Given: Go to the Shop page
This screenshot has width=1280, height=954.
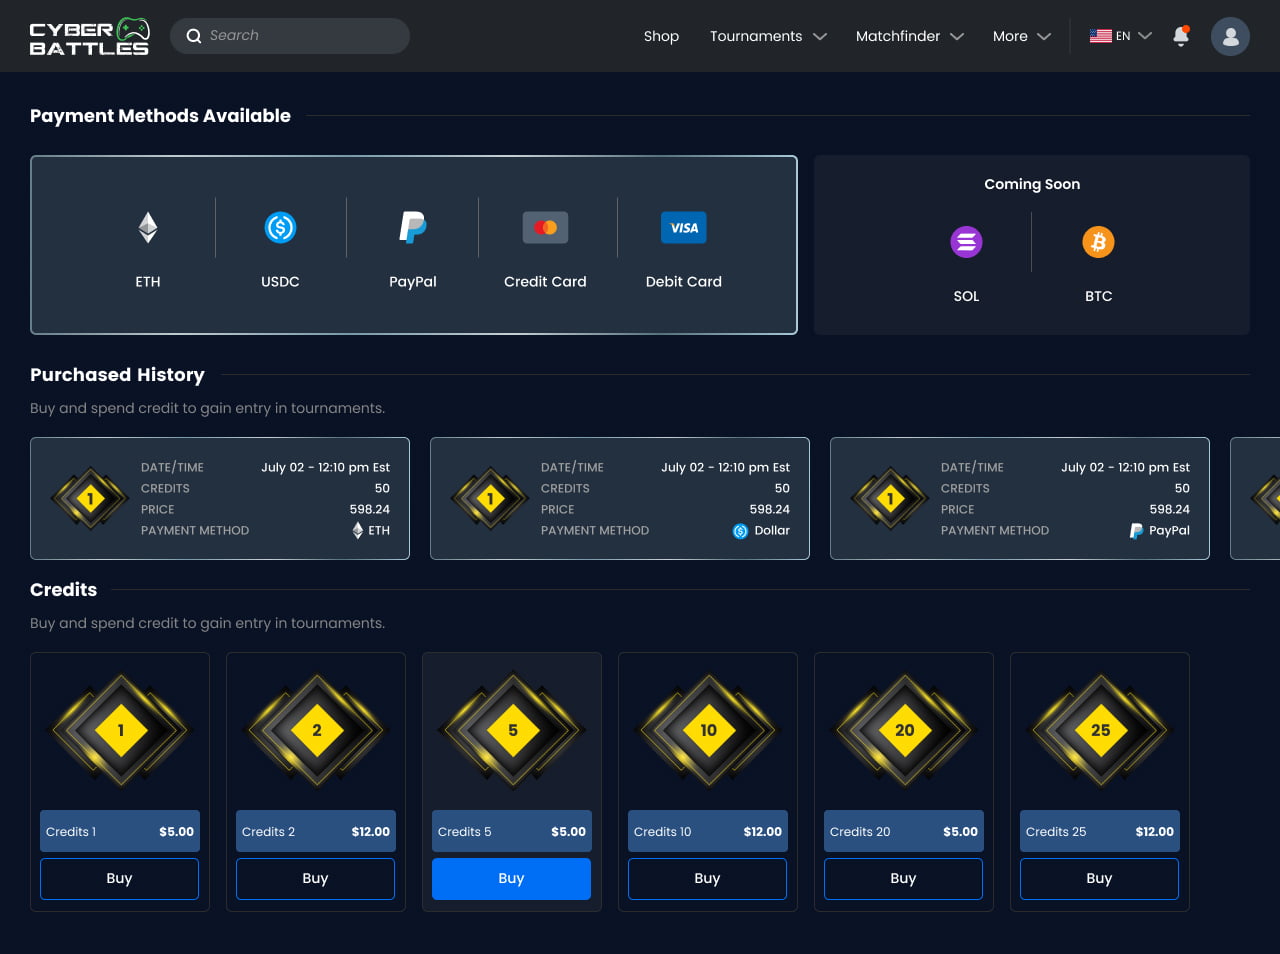Looking at the screenshot, I should [661, 36].
